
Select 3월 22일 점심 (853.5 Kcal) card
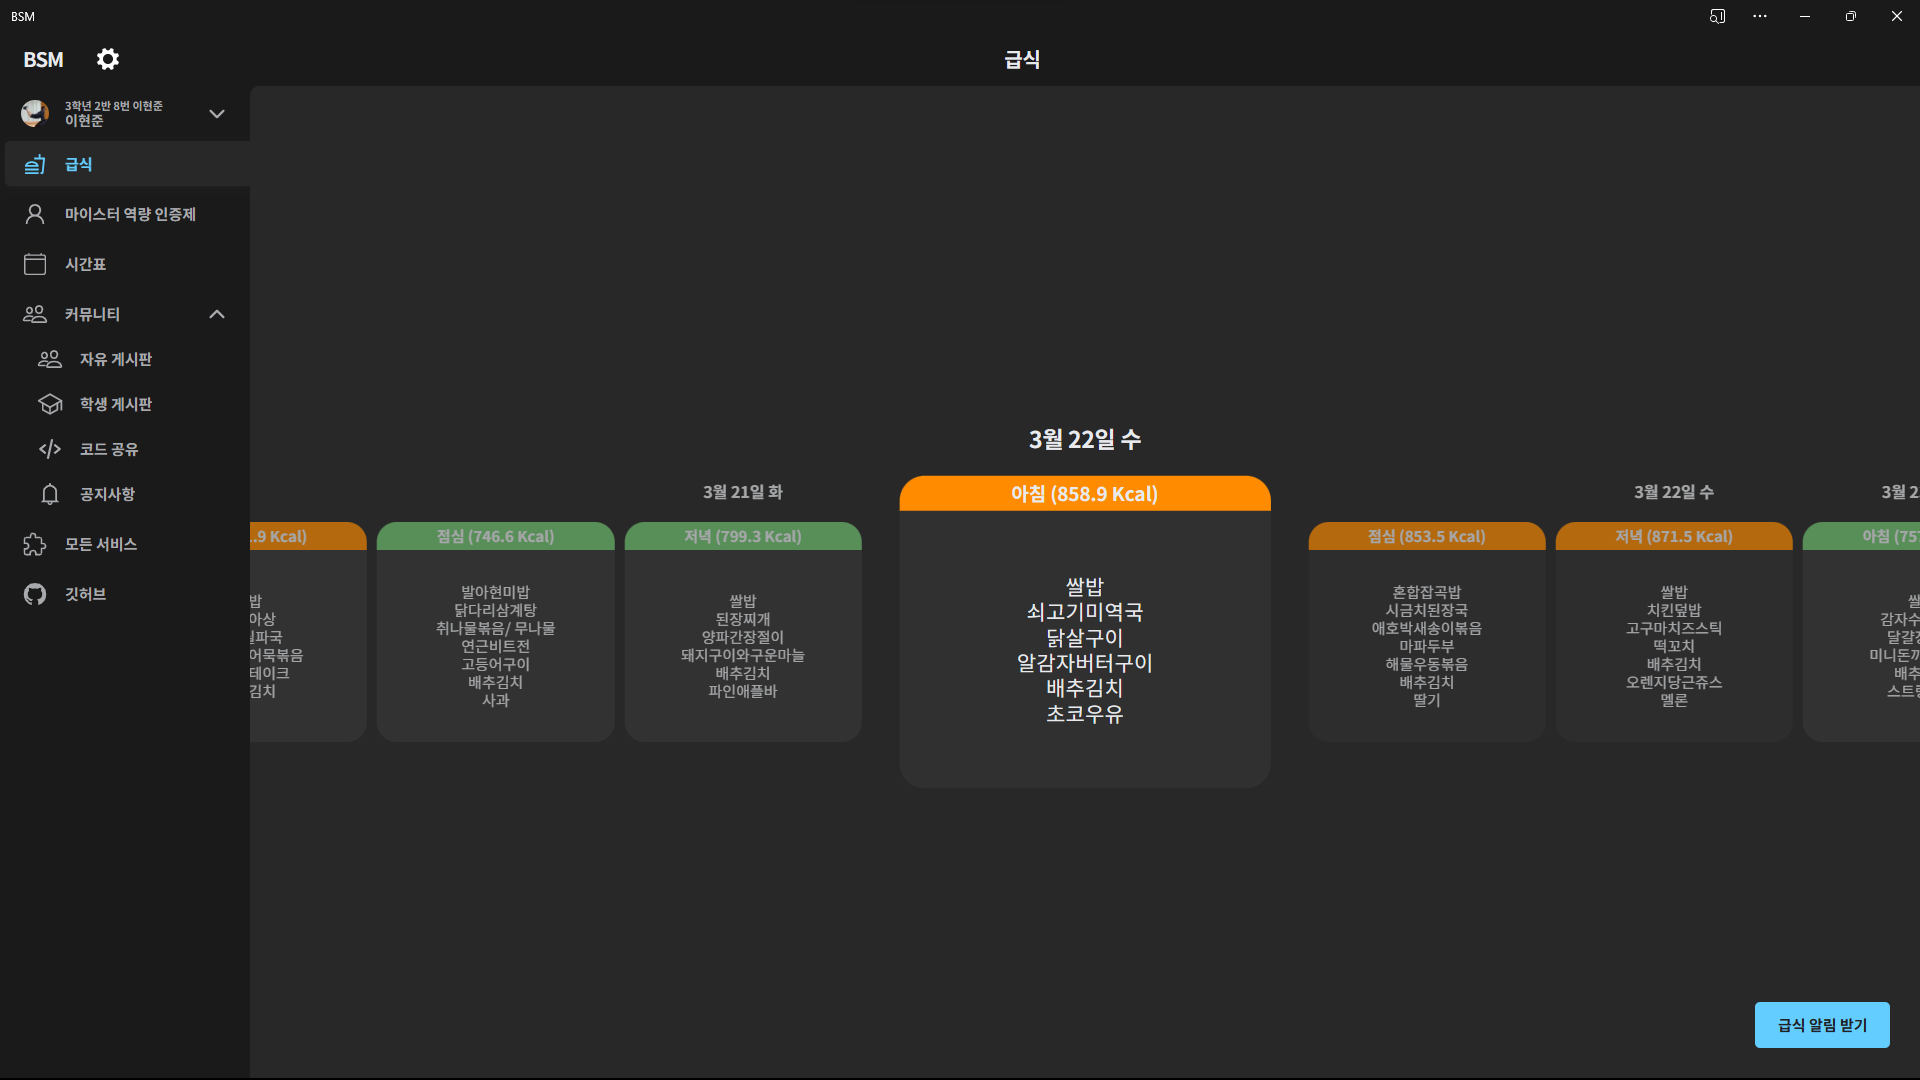(1427, 631)
